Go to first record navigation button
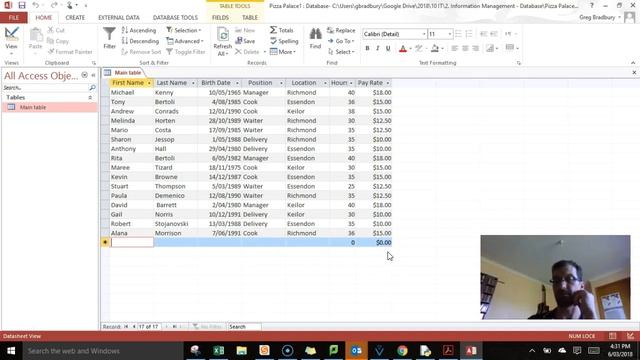The height and width of the screenshot is (360, 640). click(x=126, y=327)
